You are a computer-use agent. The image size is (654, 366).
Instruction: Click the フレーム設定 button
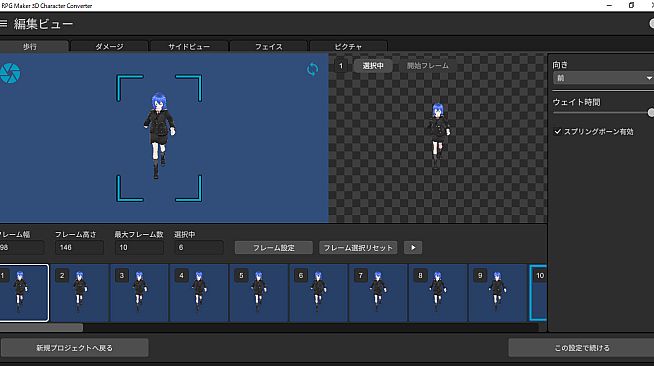click(x=274, y=248)
